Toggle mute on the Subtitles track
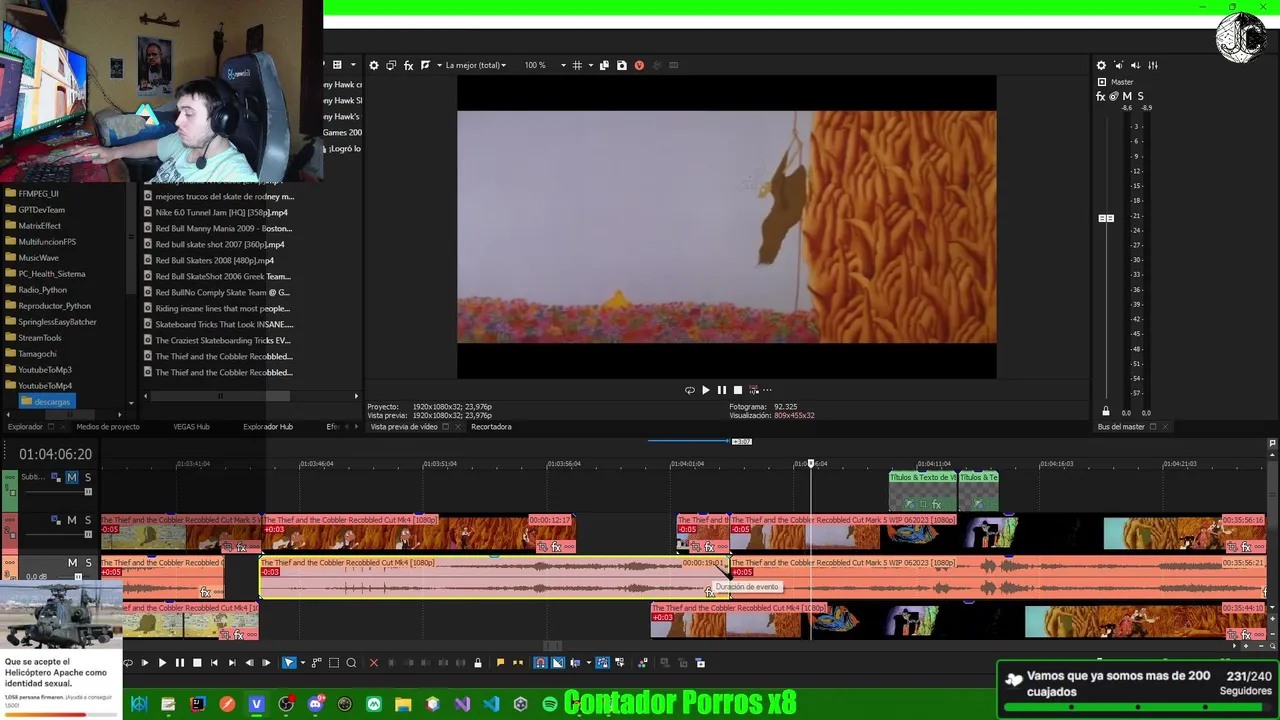Viewport: 1280px width, 720px height. [x=71, y=478]
